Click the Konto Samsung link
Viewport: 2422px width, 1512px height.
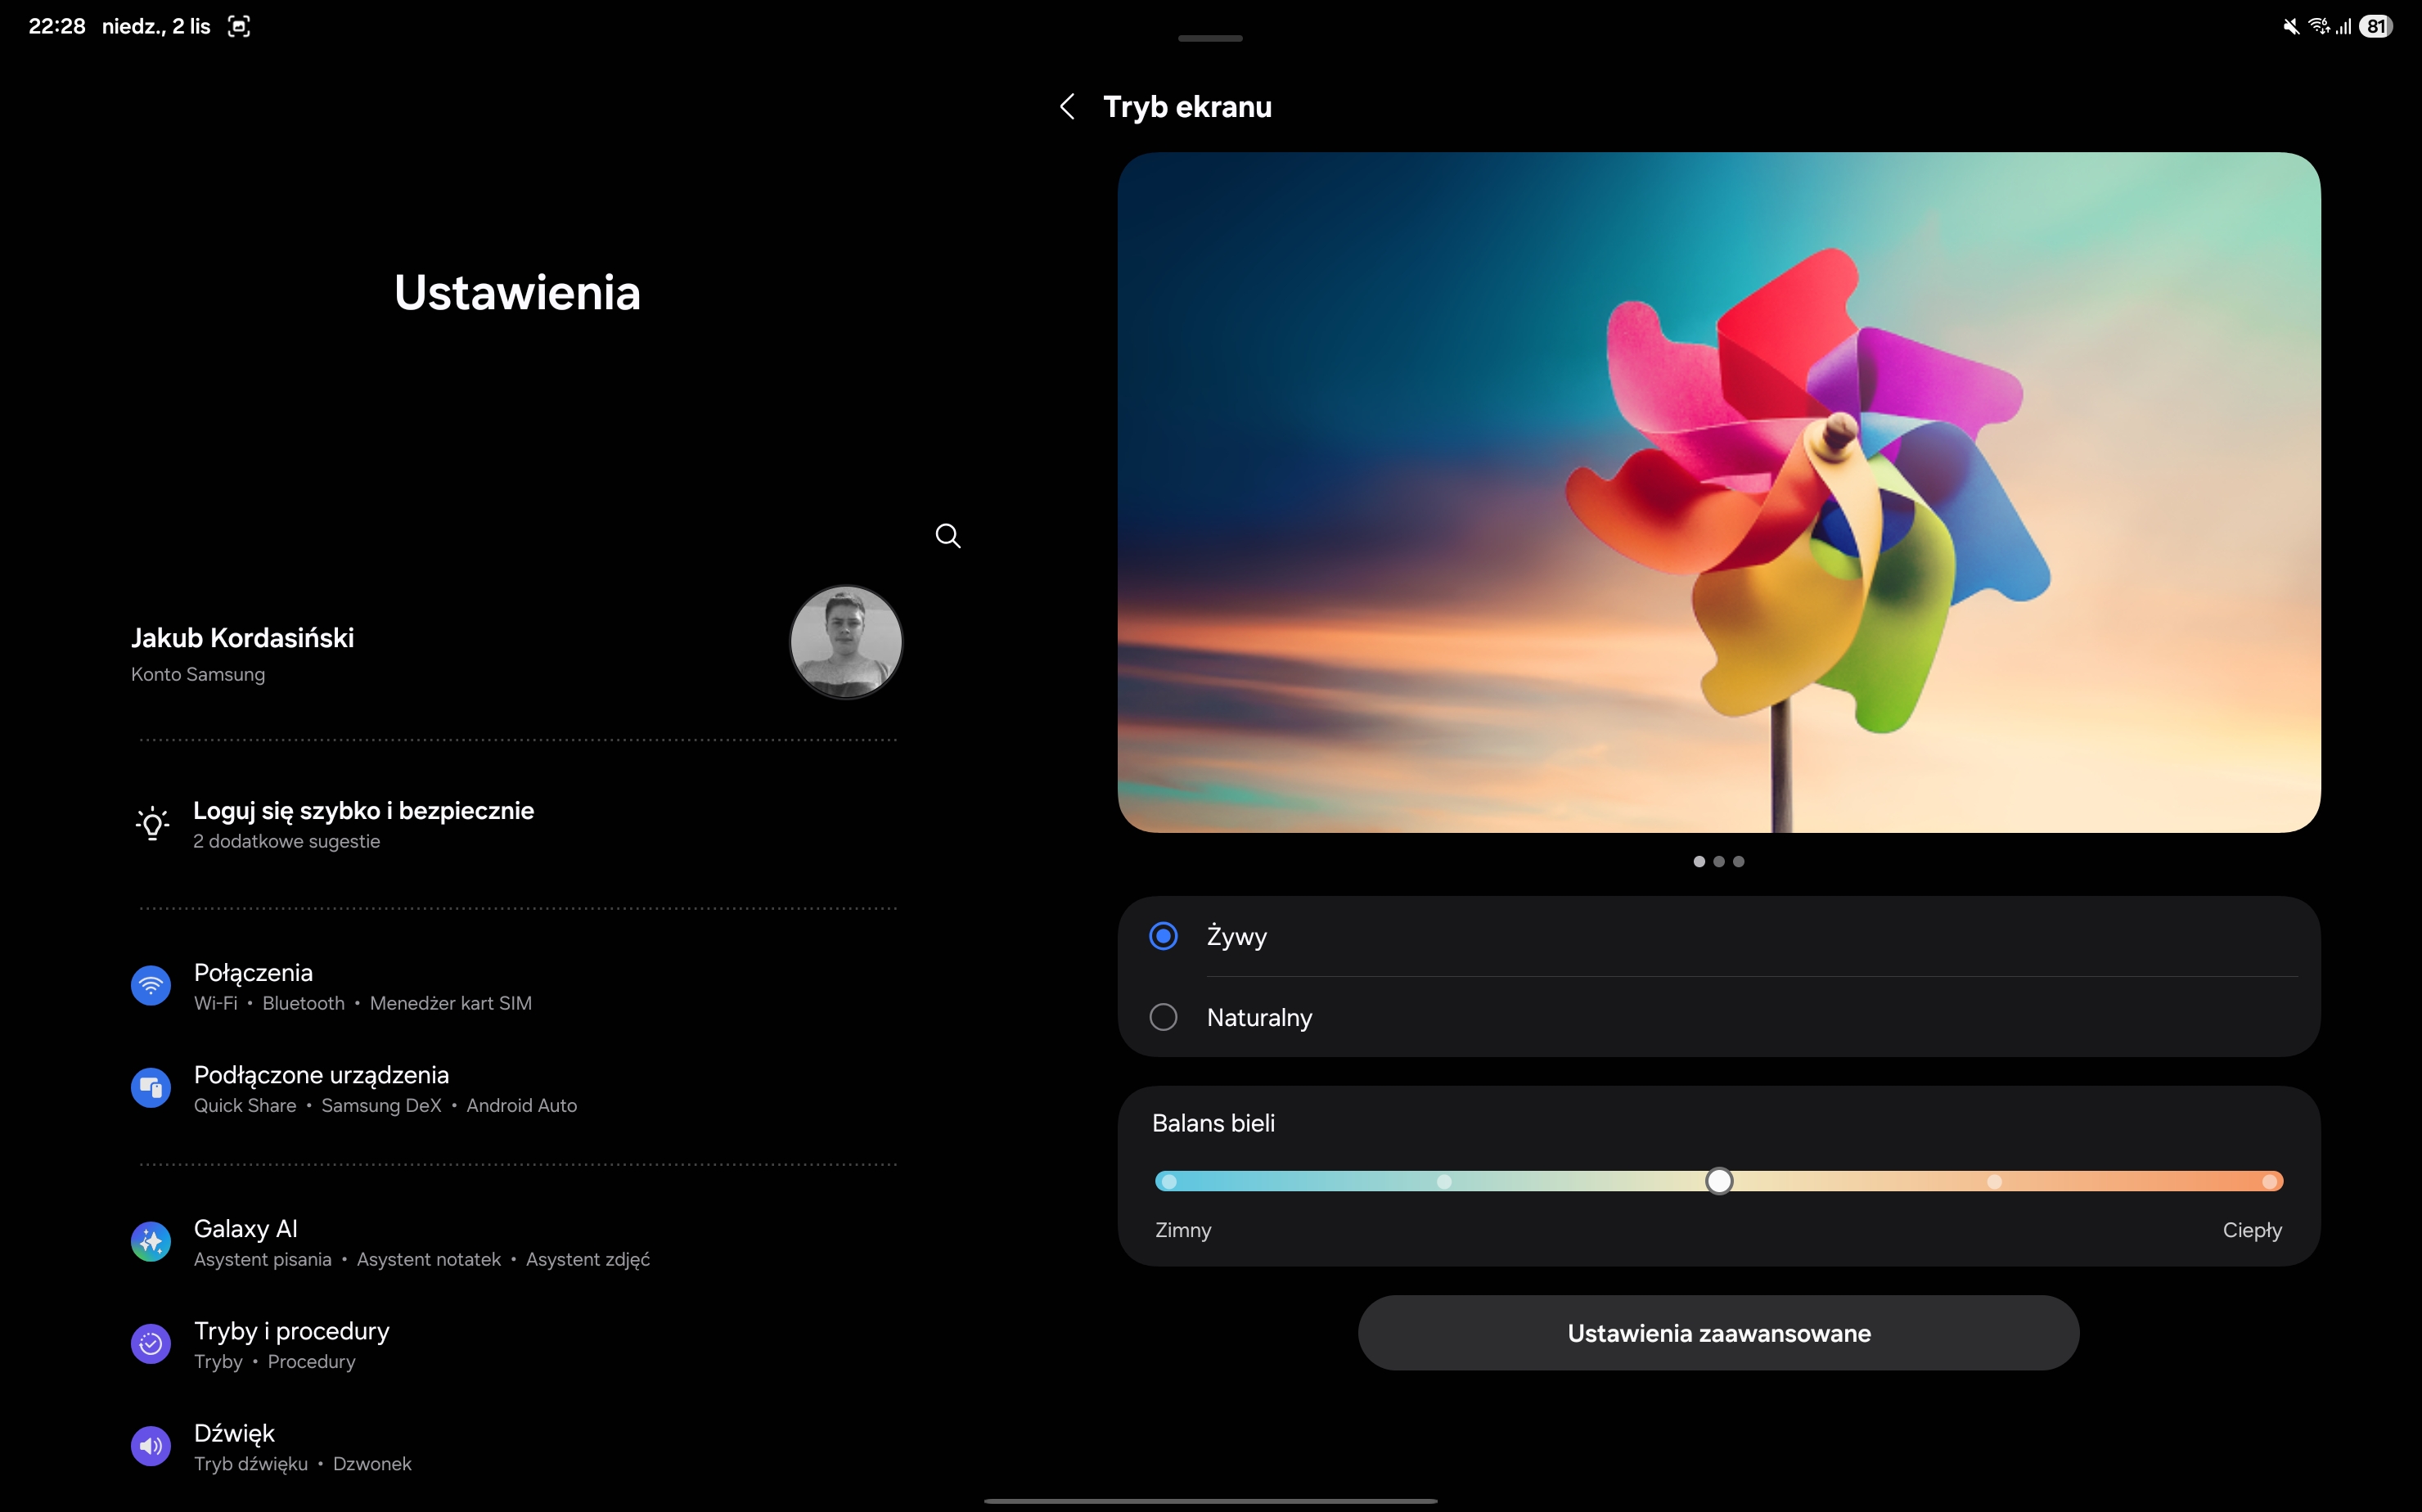point(198,675)
